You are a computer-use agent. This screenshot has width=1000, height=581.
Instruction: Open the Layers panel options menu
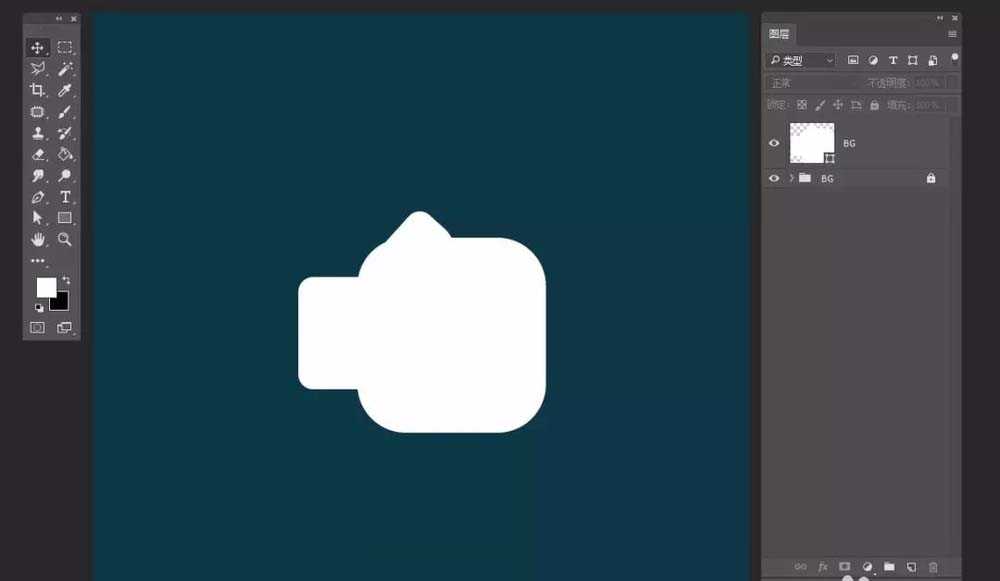952,34
